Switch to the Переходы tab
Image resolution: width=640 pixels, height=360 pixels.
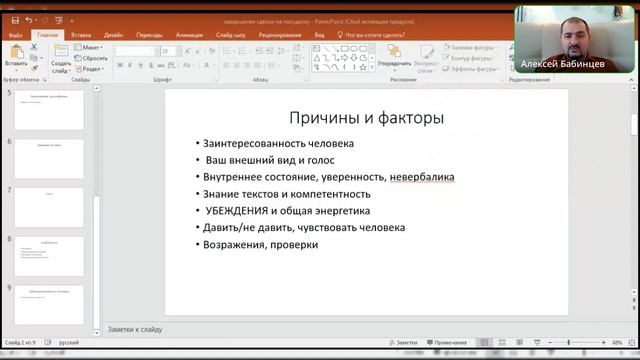(149, 35)
